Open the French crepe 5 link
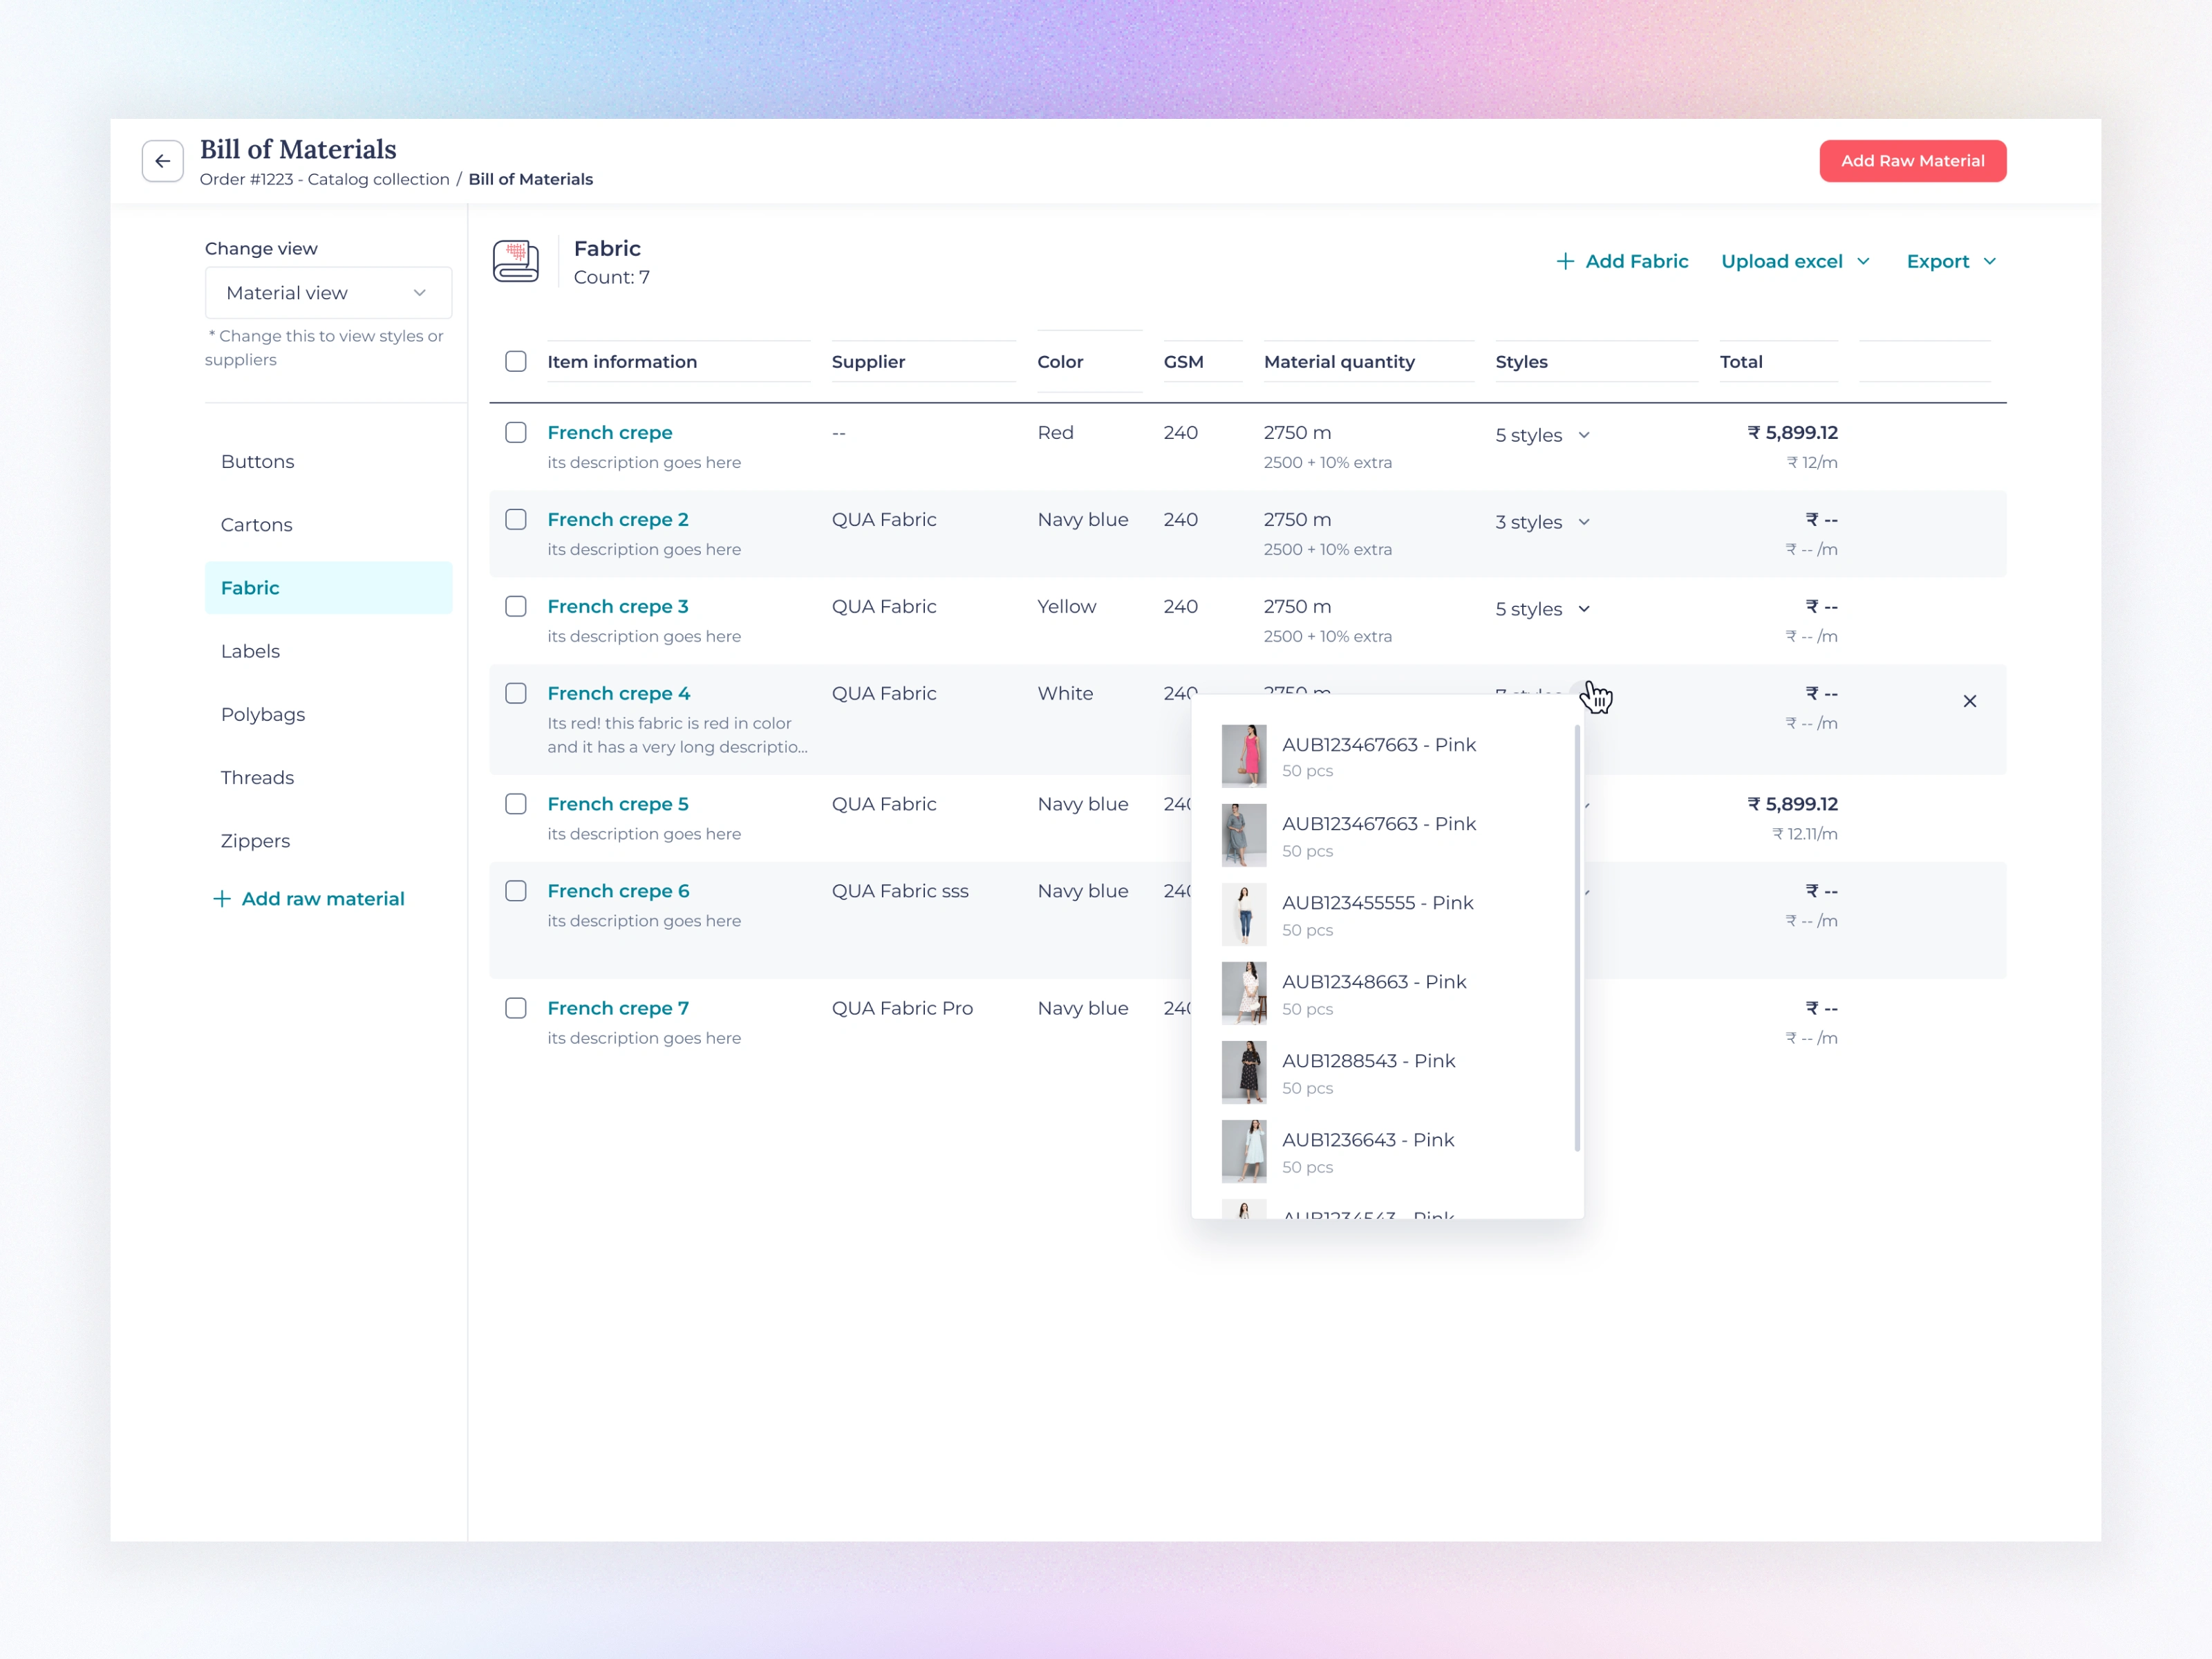This screenshot has width=2212, height=1659. point(618,804)
